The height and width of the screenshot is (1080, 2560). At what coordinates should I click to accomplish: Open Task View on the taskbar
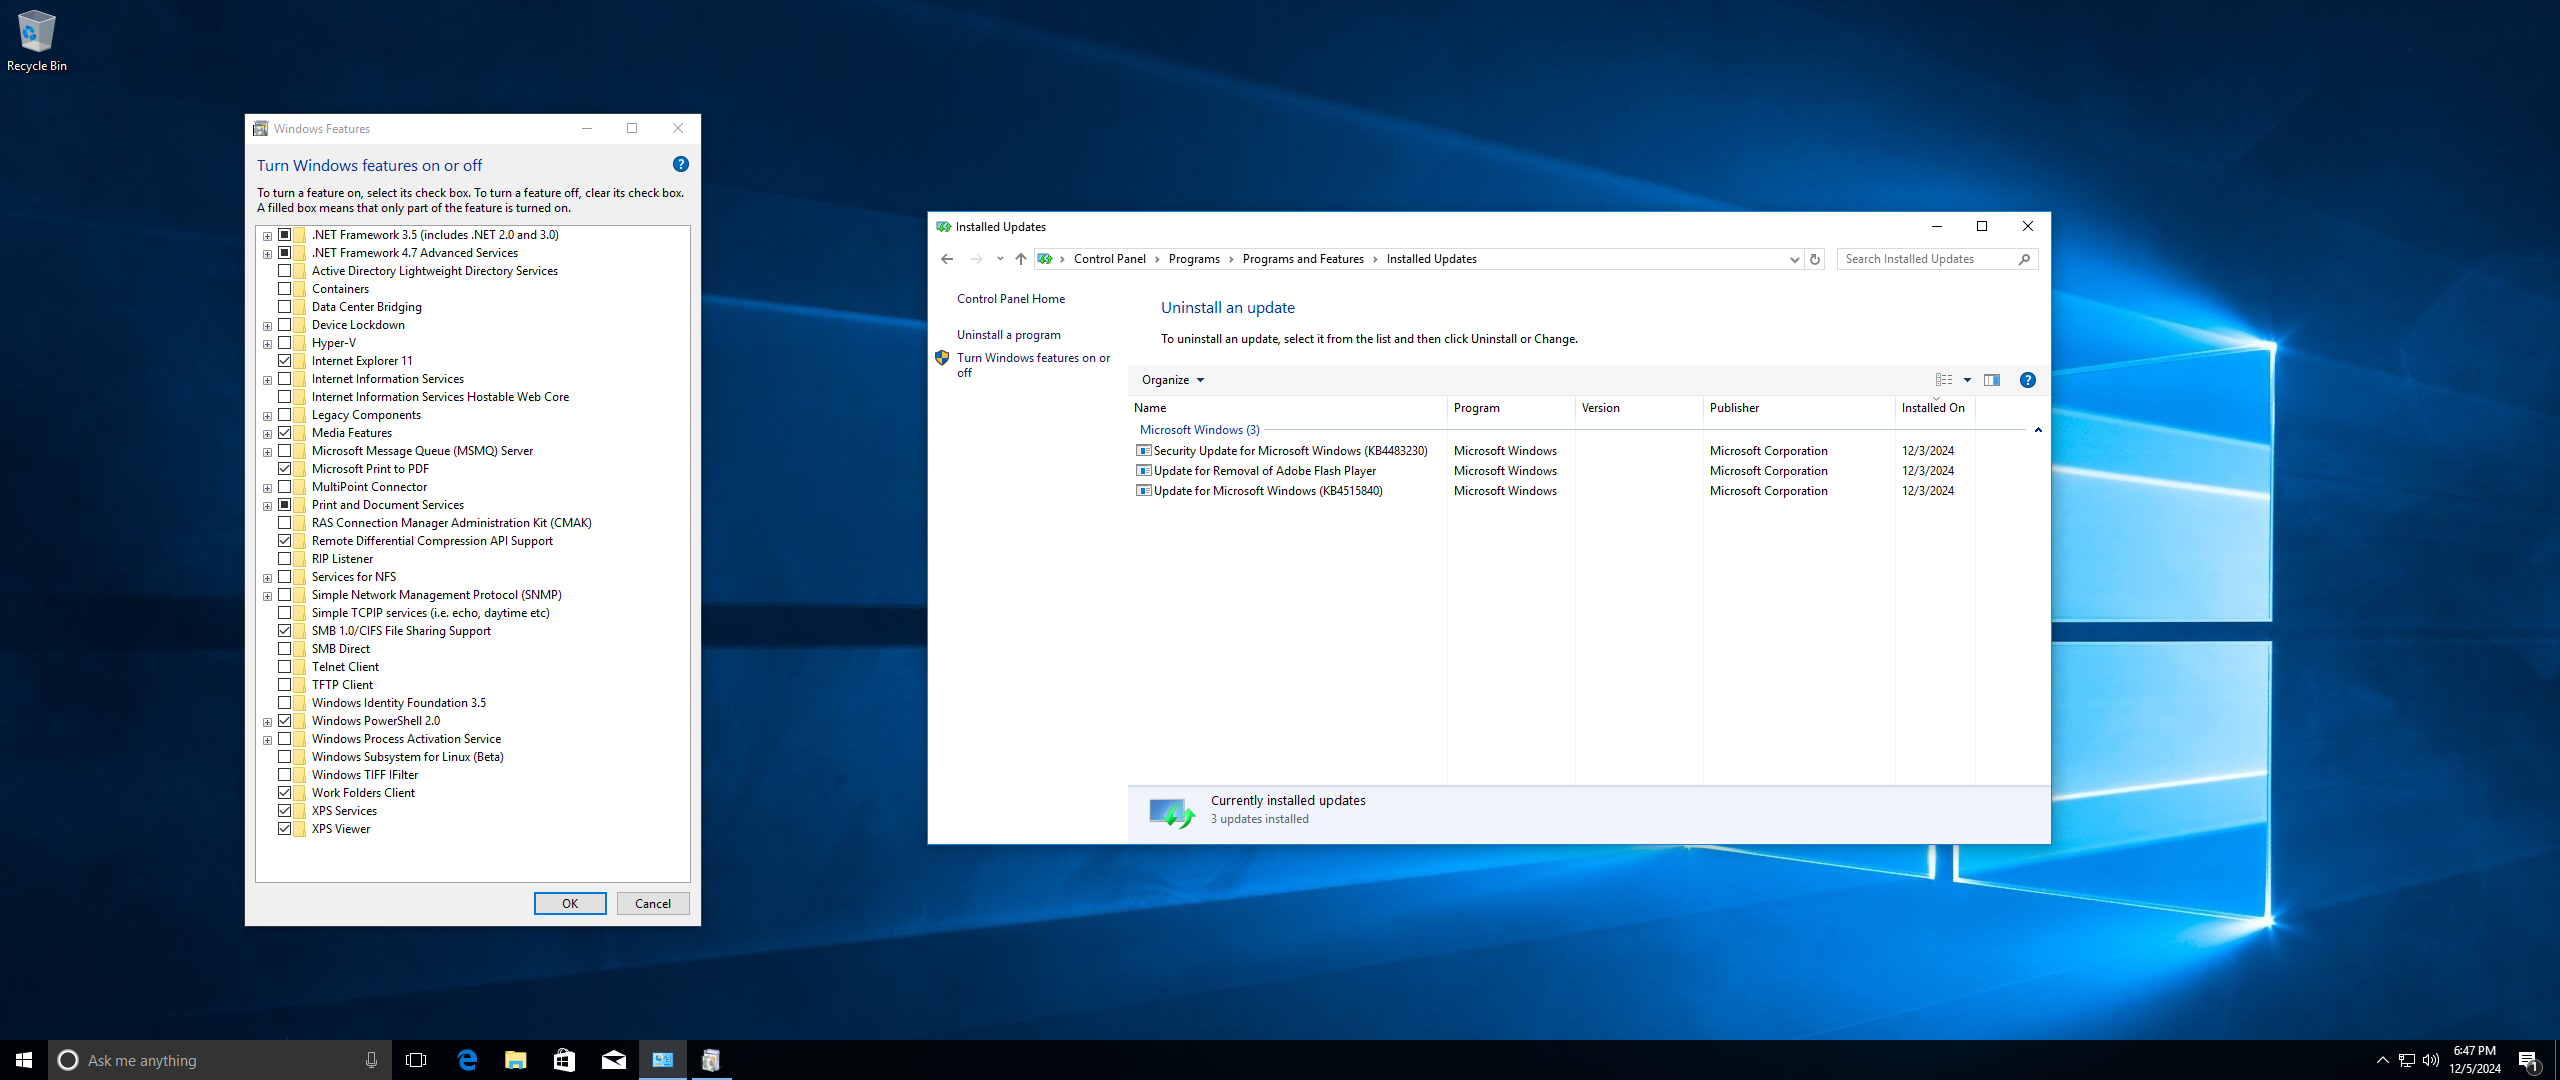coord(416,1060)
